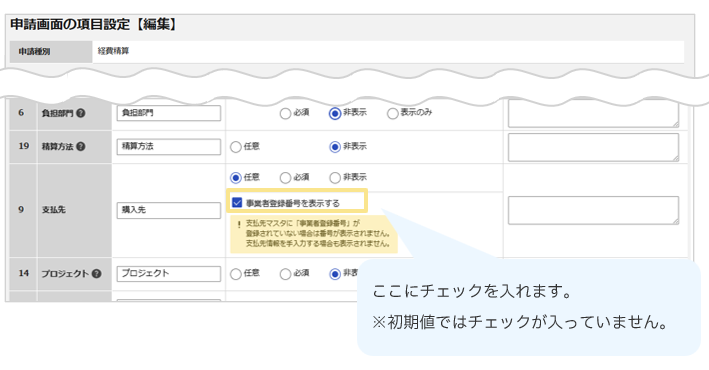
Task: Select 非表示 radio in プロジェクト row
Action: [x=335, y=274]
